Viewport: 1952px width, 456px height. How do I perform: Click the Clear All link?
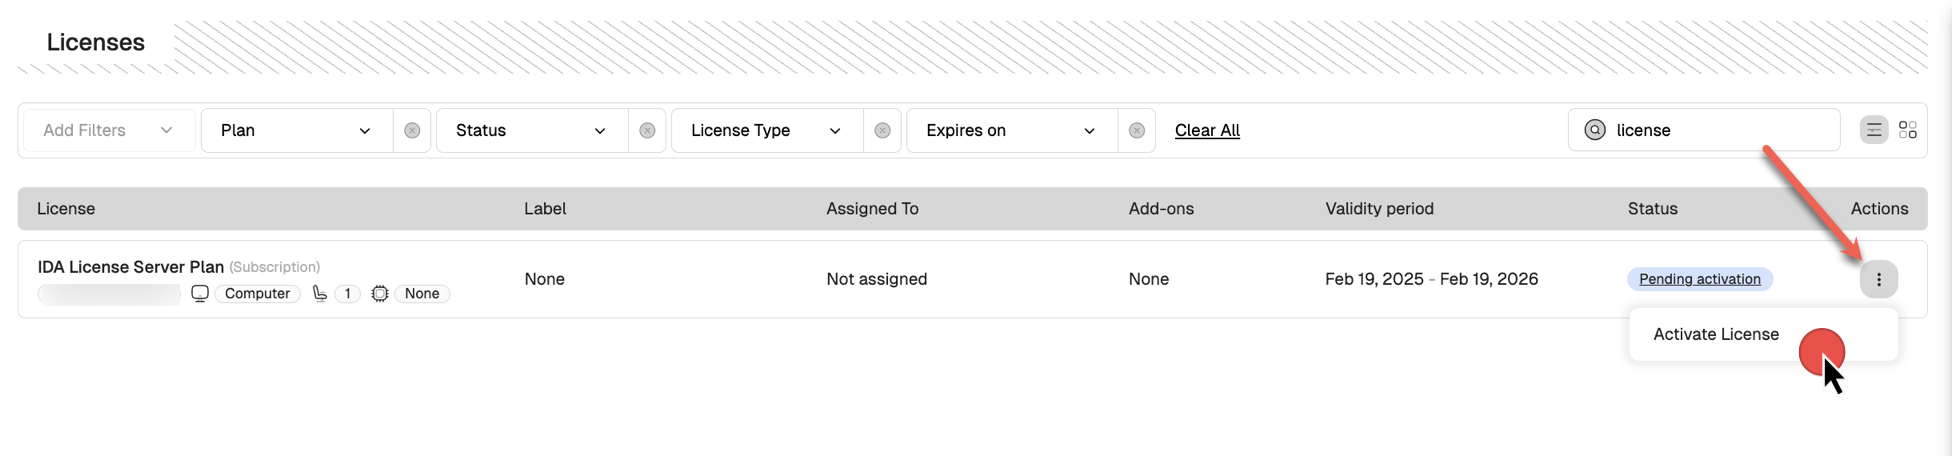(x=1207, y=131)
